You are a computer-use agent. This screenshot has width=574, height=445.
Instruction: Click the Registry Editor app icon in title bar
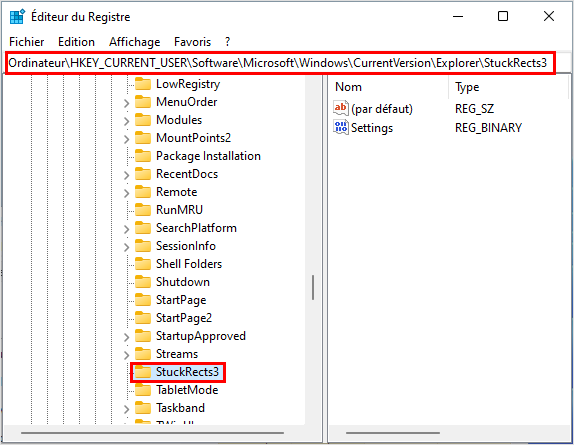pos(17,16)
